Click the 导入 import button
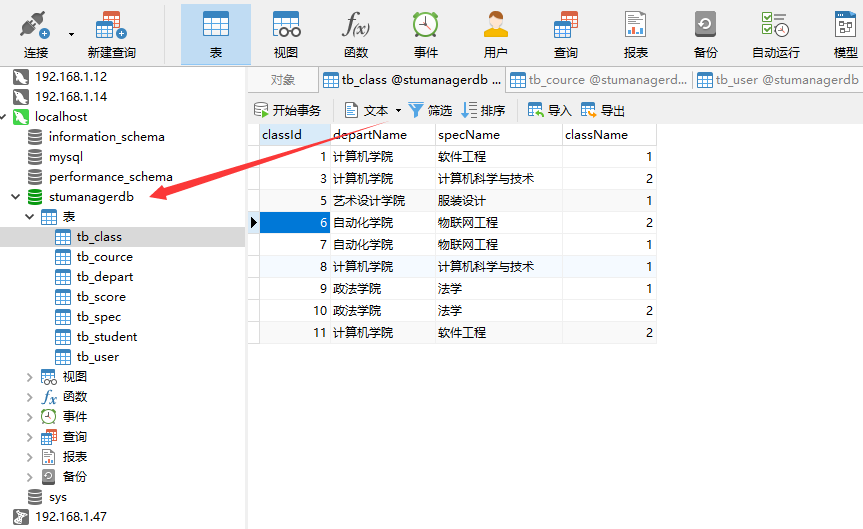This screenshot has height=529, width=863. 549,111
